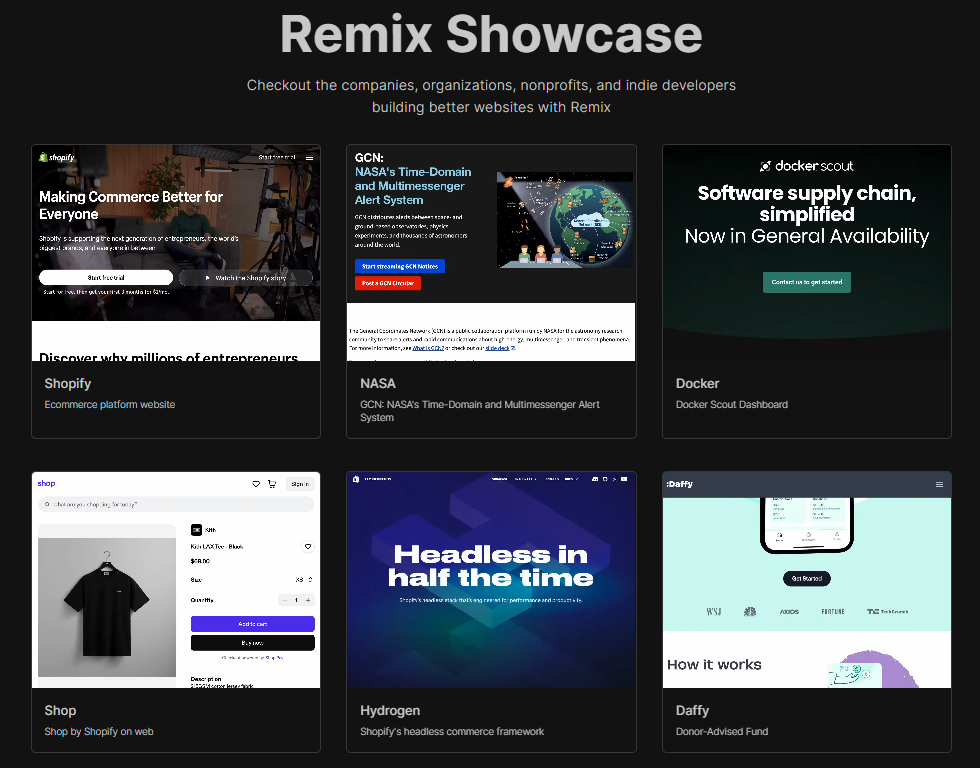Viewport: 980px width, 768px height.
Task: Click the WSJ logo in Daffy preview
Action: (714, 612)
